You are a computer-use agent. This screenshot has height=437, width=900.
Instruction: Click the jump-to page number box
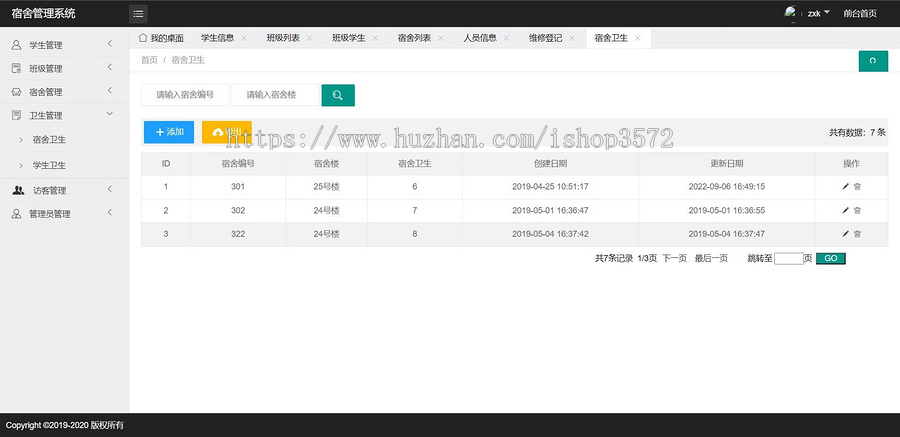[x=789, y=258]
